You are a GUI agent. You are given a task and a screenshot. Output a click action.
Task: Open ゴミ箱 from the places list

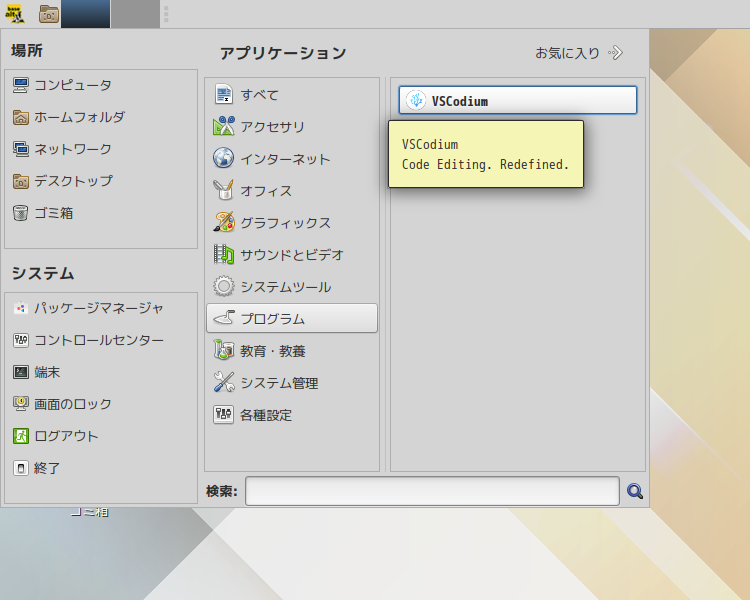[x=101, y=213]
